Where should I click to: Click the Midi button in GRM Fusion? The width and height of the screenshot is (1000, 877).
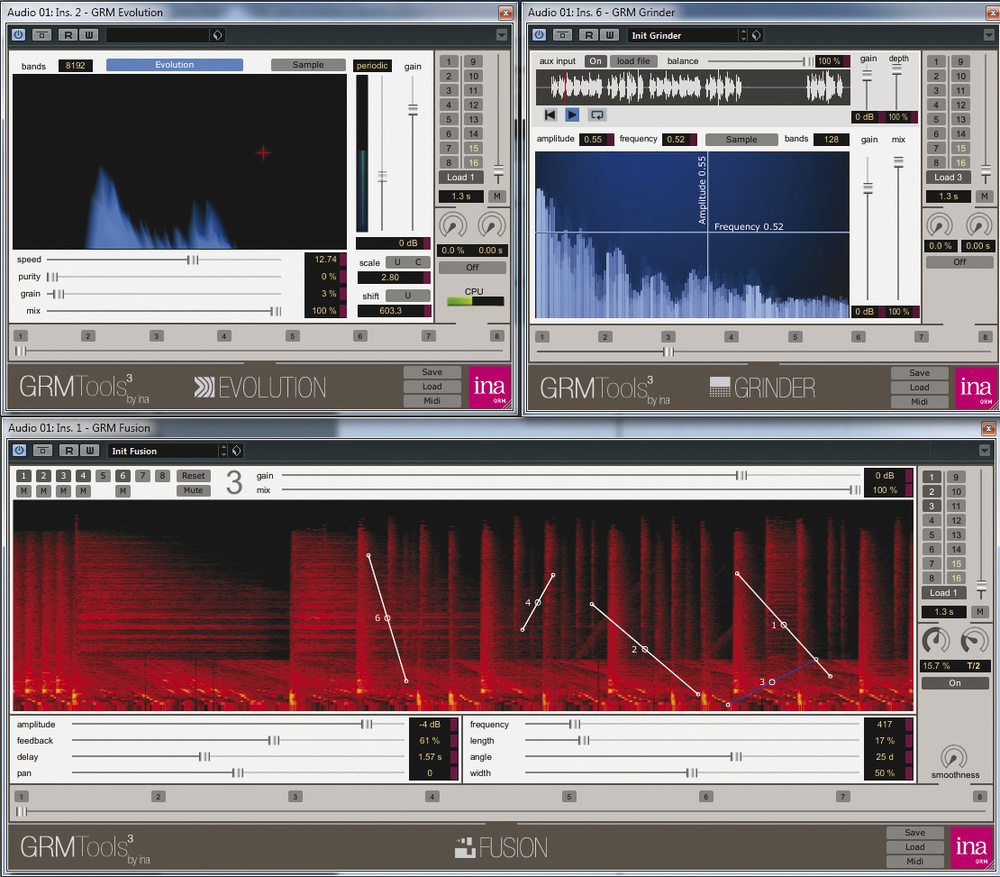[x=915, y=861]
